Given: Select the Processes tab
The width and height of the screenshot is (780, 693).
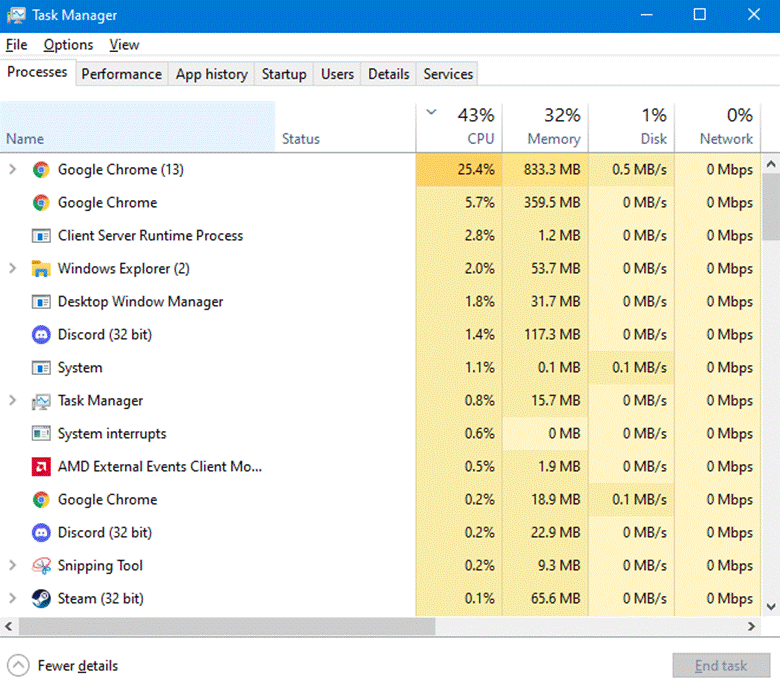Looking at the screenshot, I should 37,72.
